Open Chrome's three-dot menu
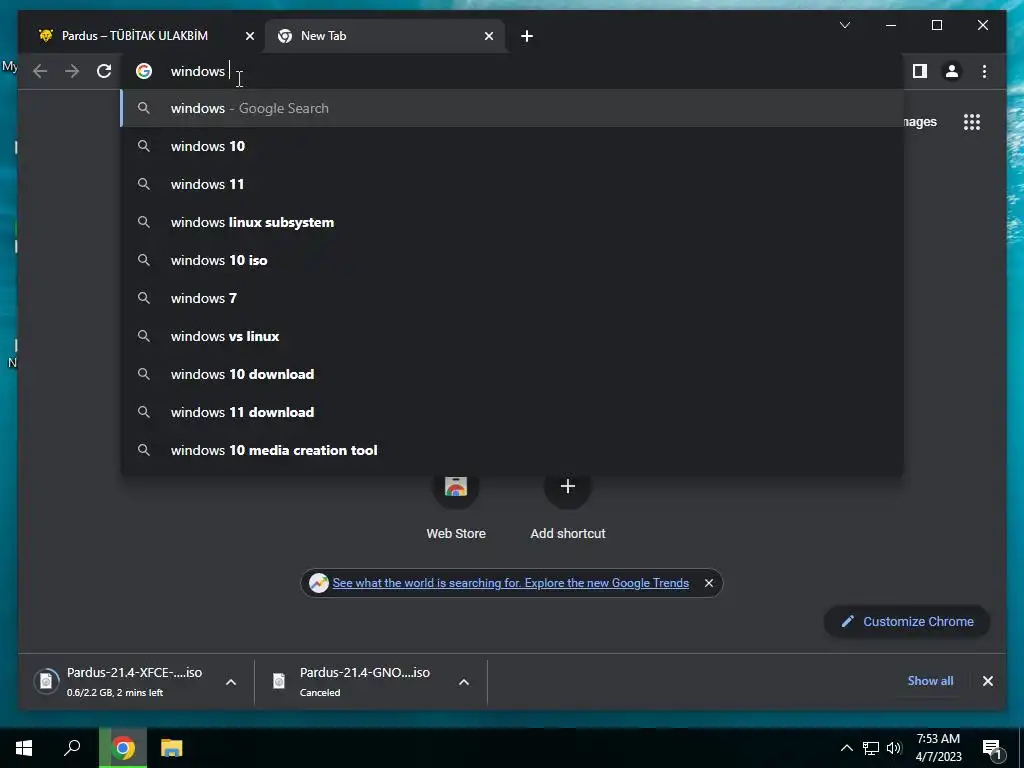This screenshot has height=768, width=1024. [x=984, y=71]
